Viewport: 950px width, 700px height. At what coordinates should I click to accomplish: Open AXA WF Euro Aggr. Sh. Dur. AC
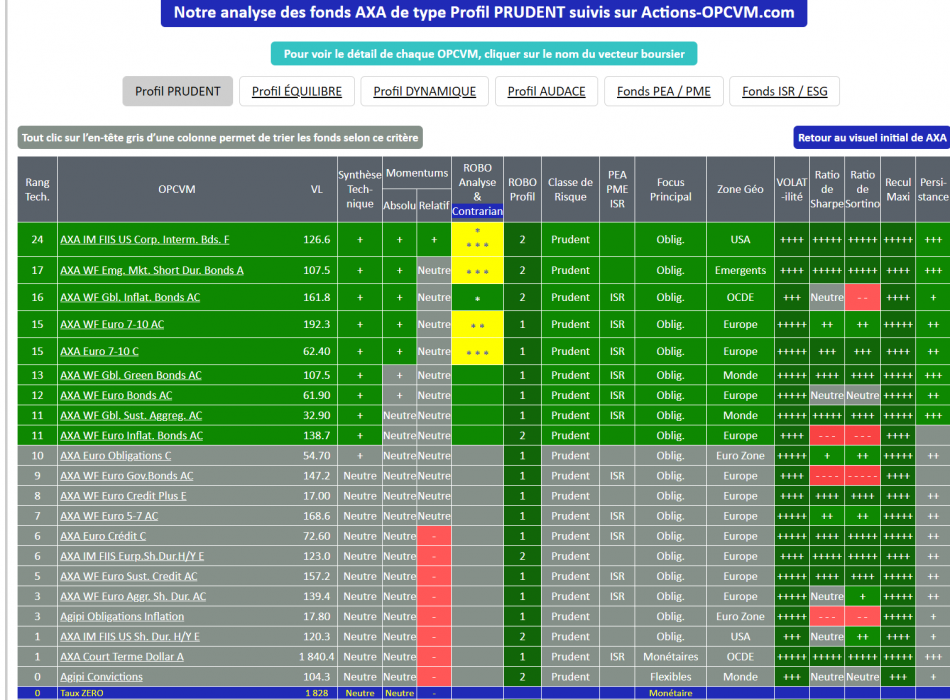(133, 596)
